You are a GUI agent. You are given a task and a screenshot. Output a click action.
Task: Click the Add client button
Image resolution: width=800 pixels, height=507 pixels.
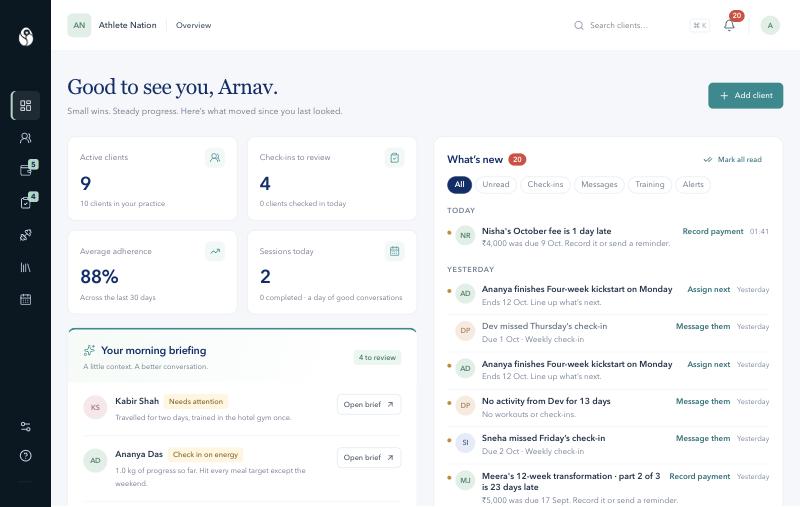click(745, 95)
